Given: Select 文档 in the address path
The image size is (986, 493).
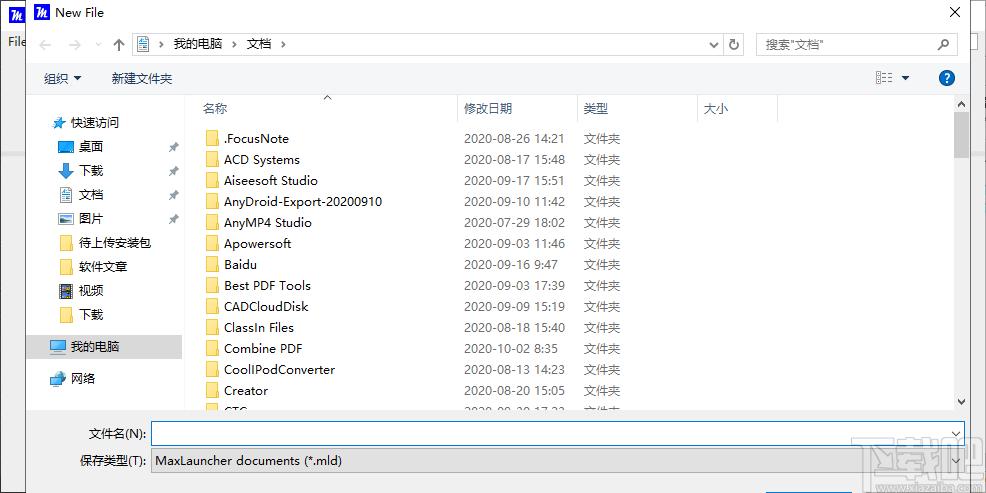Looking at the screenshot, I should tap(259, 44).
